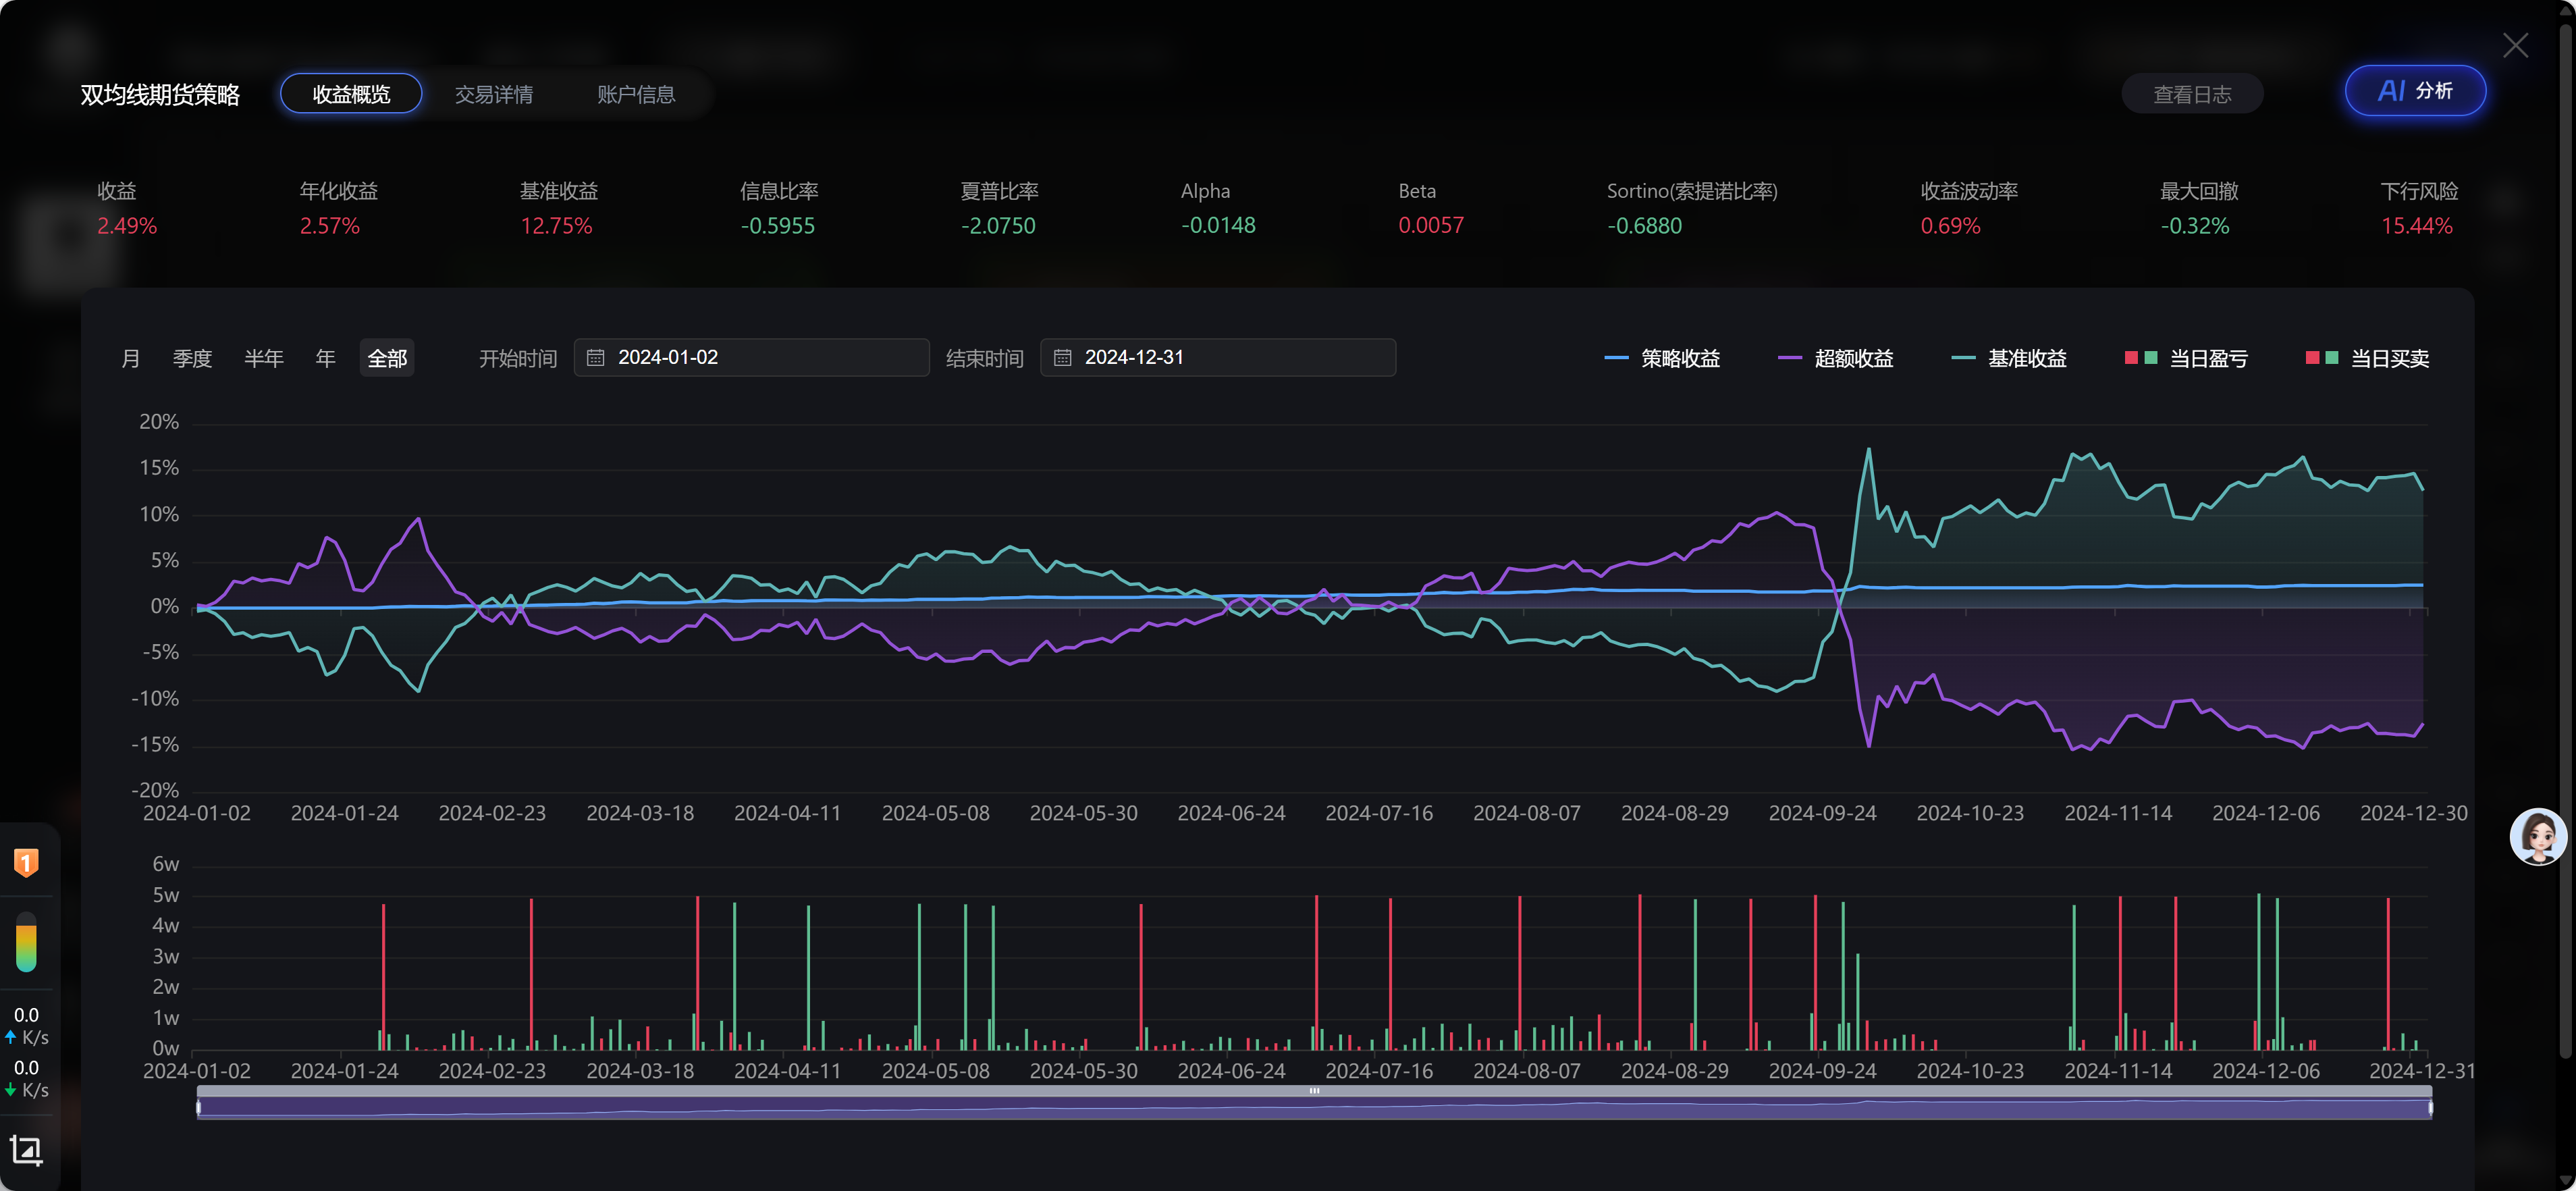The width and height of the screenshot is (2576, 1191).
Task: Open the 结束时间 date picker
Action: coord(1218,358)
